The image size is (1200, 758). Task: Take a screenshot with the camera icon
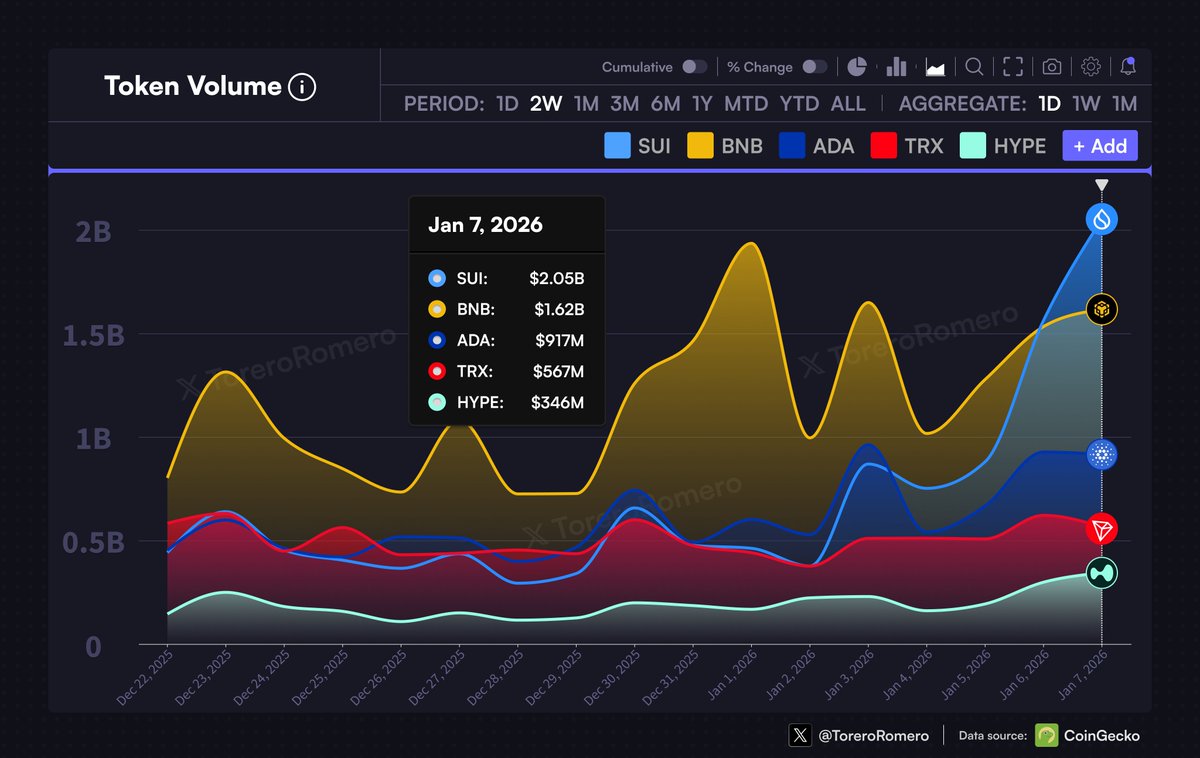1050,66
